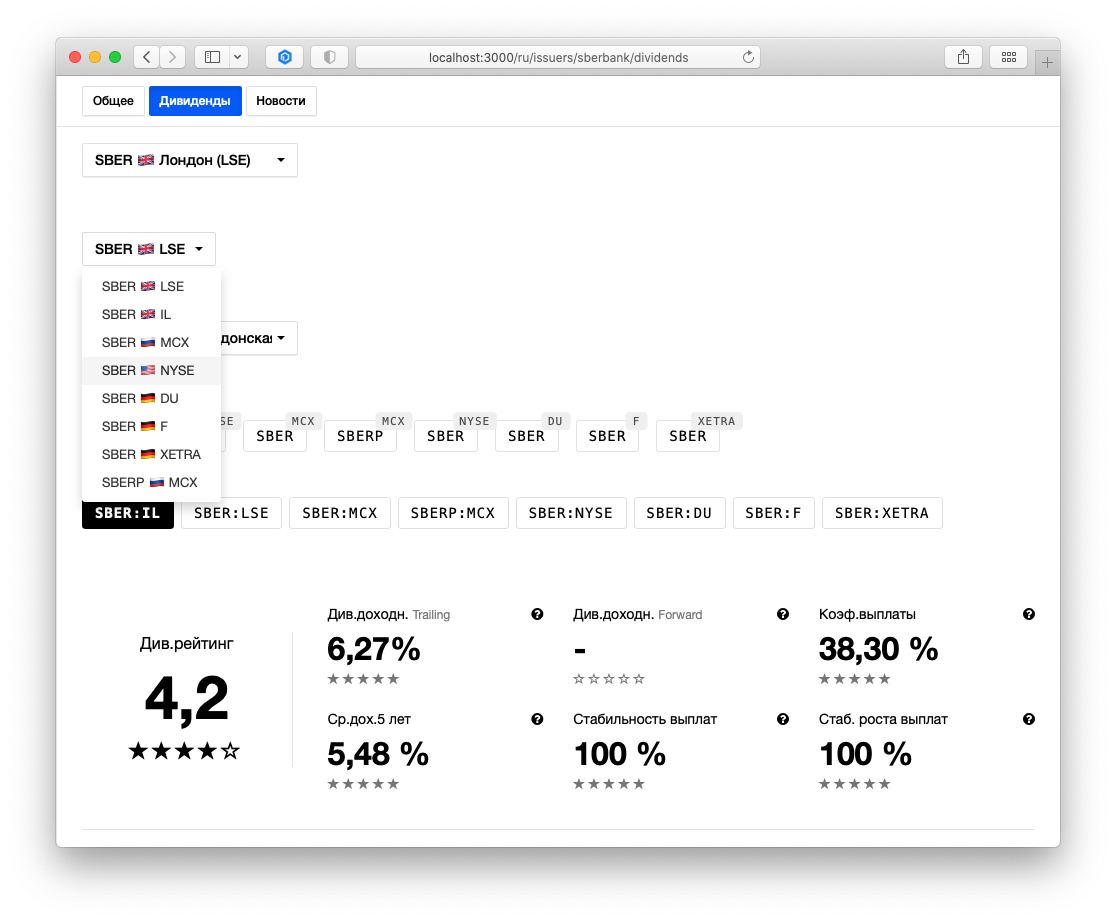Viewport: 1116px width, 921px height.
Task: Click 100 % under Стабильность выплат
Action: click(619, 754)
